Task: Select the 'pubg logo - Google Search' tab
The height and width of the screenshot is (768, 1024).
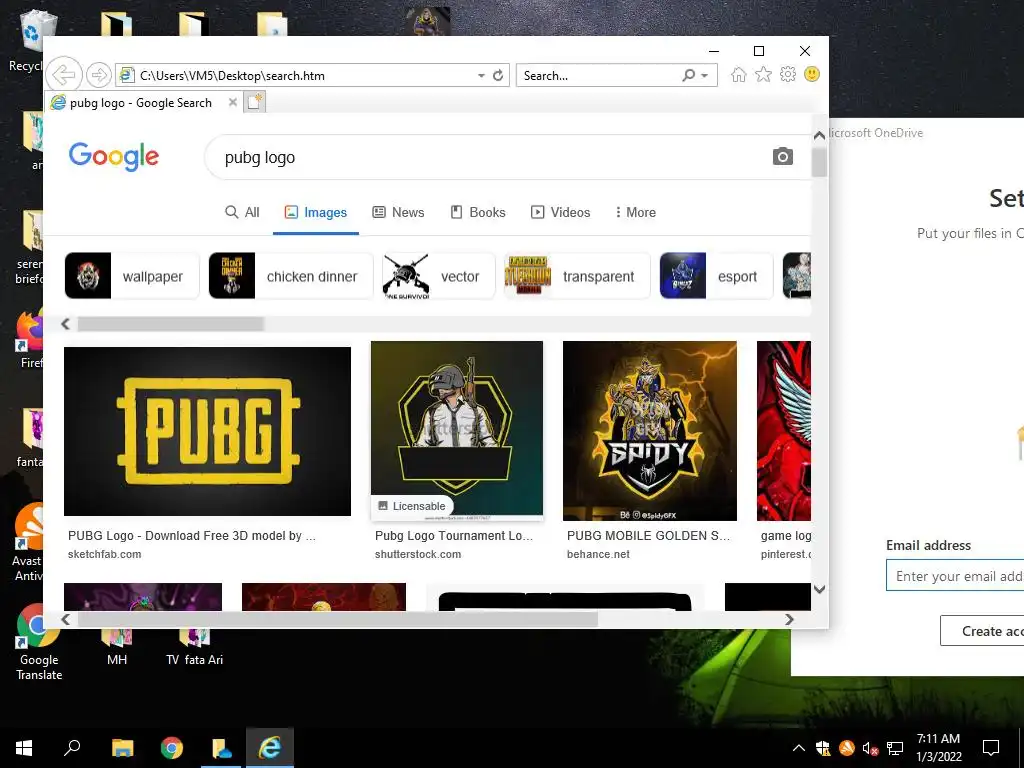Action: coord(140,103)
